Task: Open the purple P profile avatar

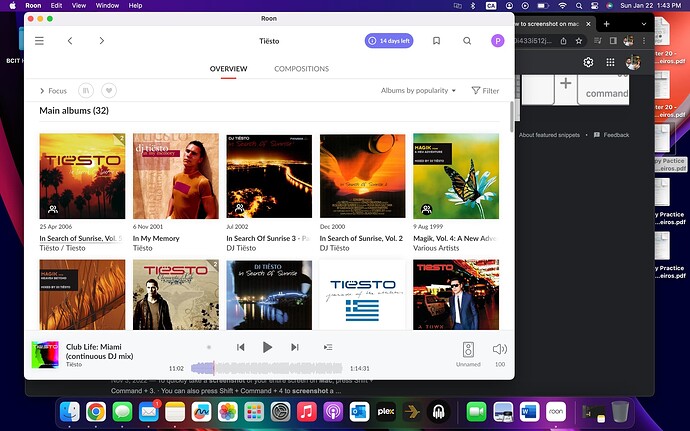Action: [x=497, y=41]
